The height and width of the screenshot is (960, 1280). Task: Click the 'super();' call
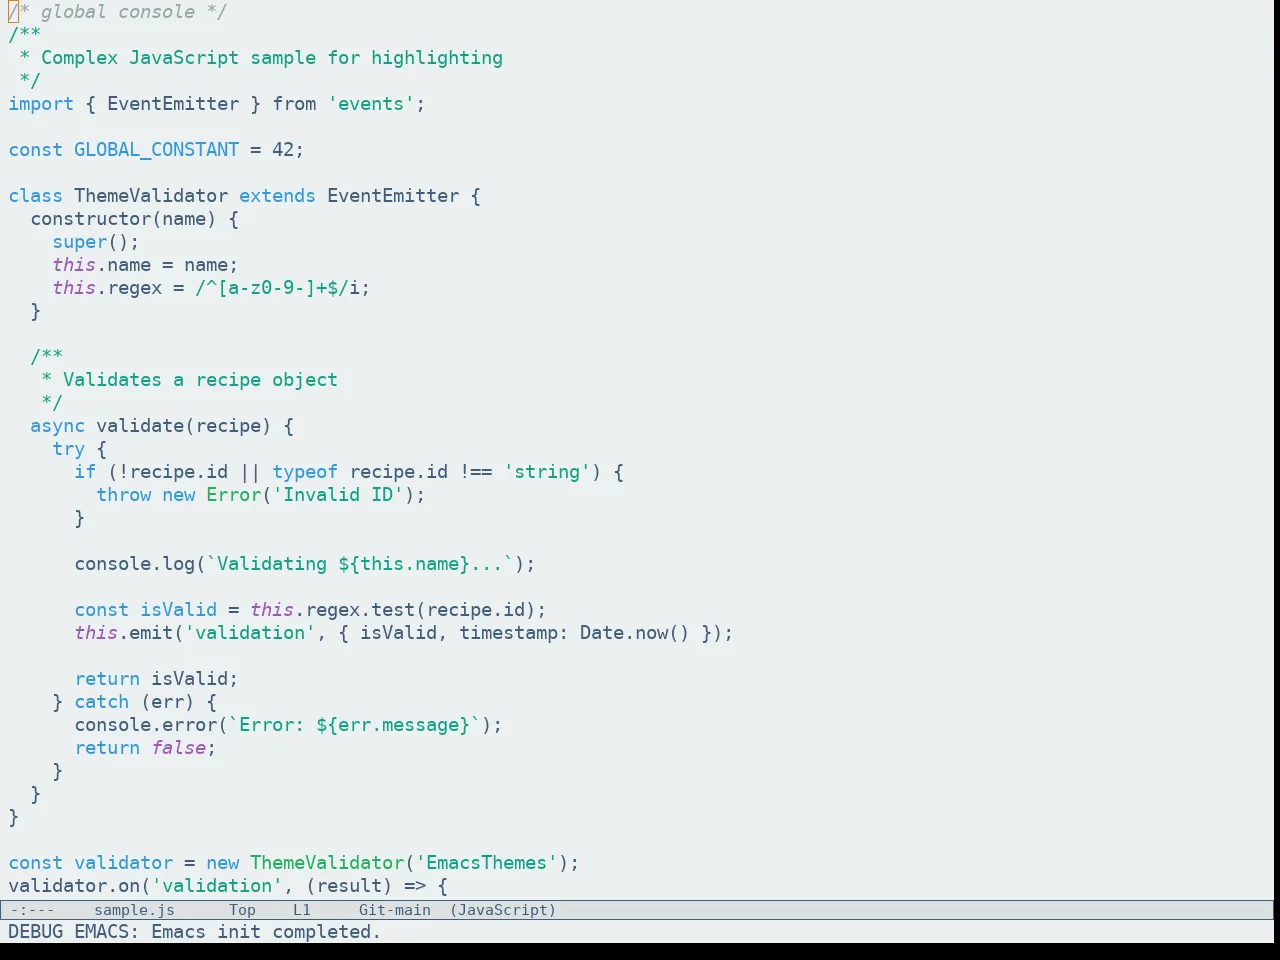96,242
